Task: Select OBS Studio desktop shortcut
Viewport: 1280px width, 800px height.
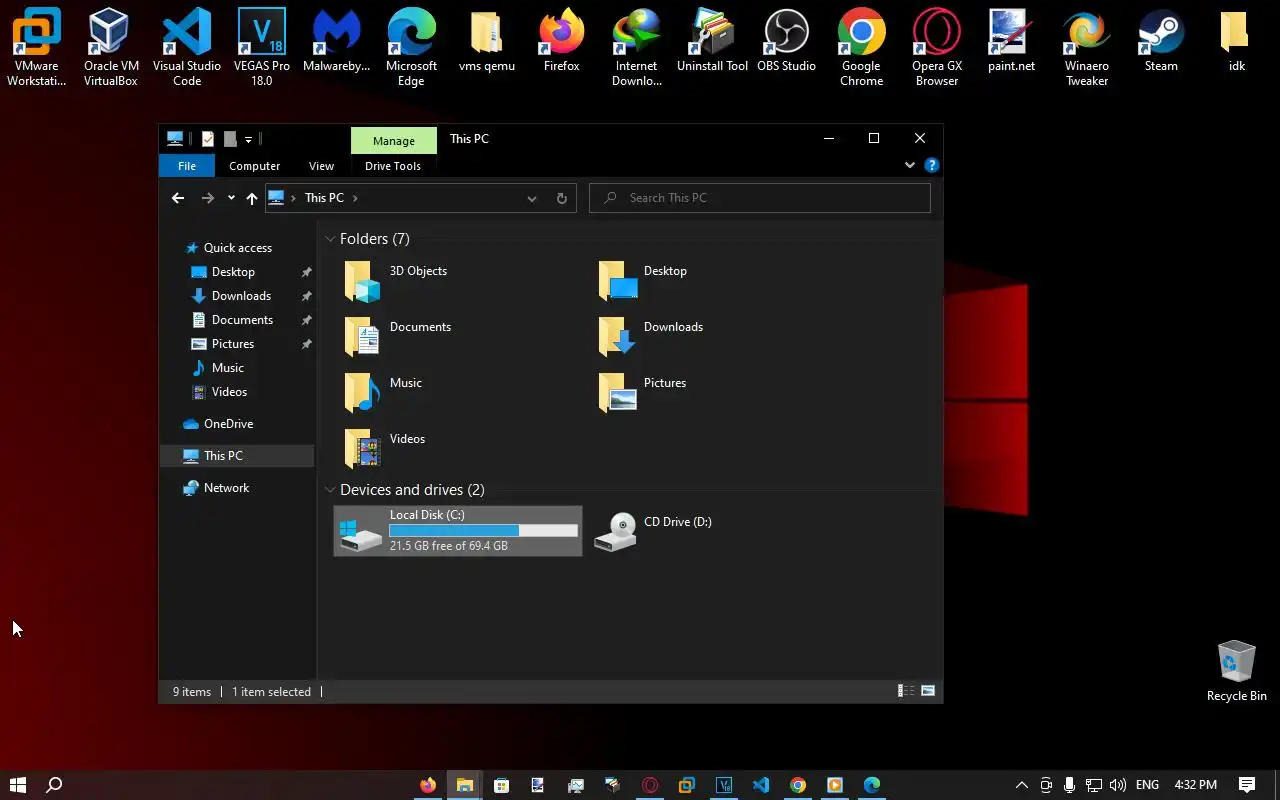Action: (x=786, y=40)
